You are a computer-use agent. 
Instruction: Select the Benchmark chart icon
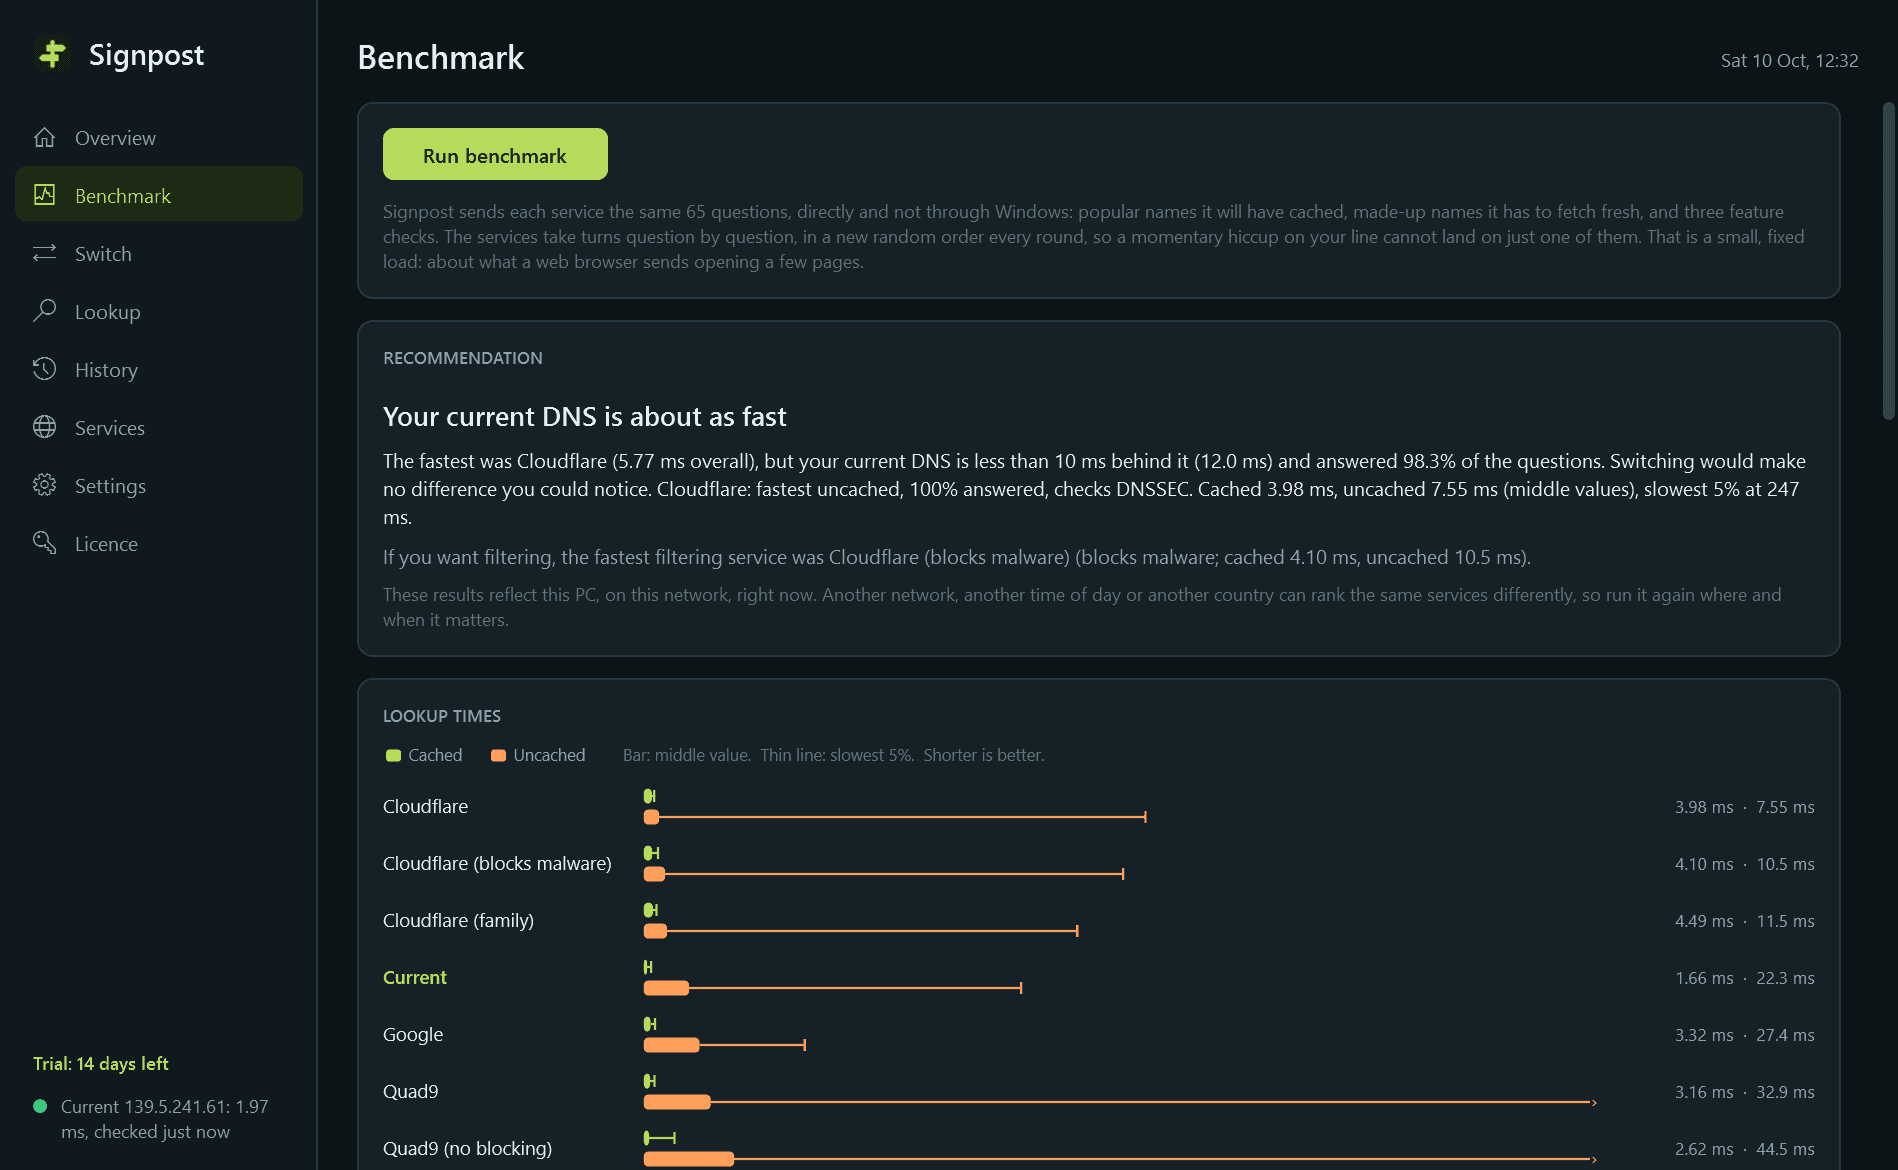[x=44, y=195]
